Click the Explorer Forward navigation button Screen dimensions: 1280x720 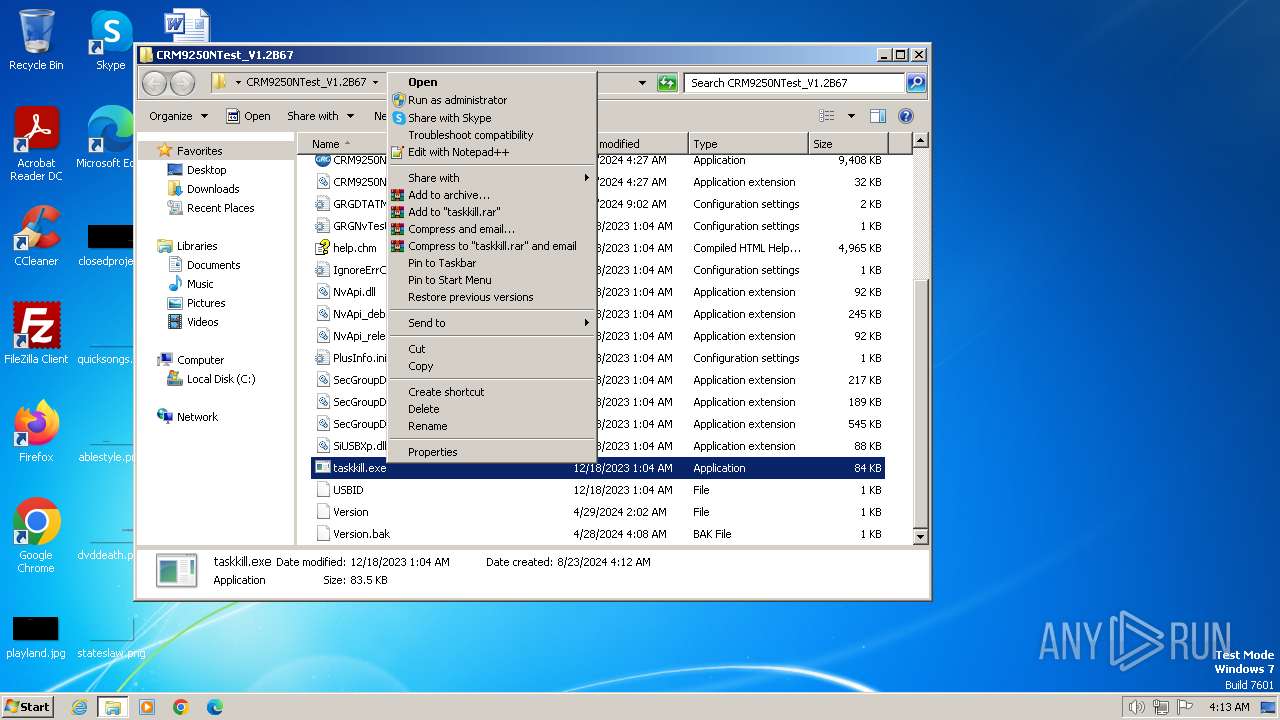(183, 83)
